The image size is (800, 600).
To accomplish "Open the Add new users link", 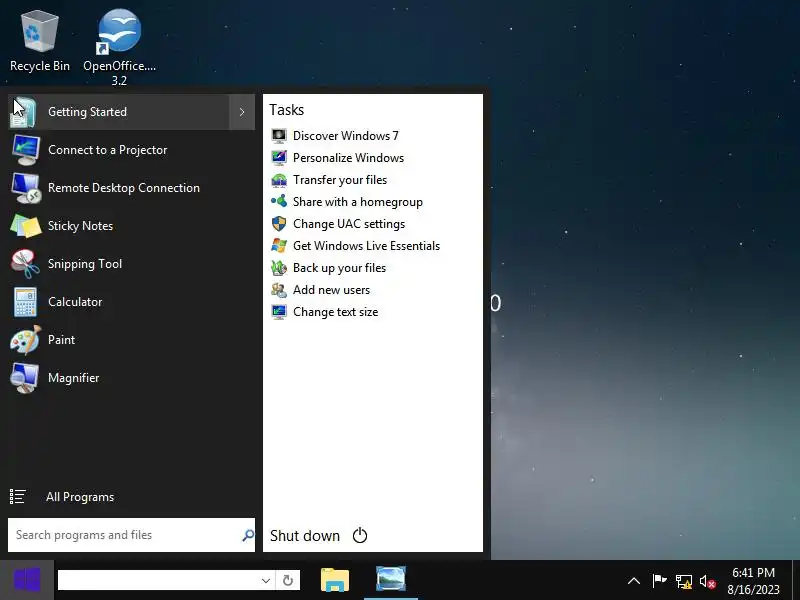I will click(x=331, y=290).
